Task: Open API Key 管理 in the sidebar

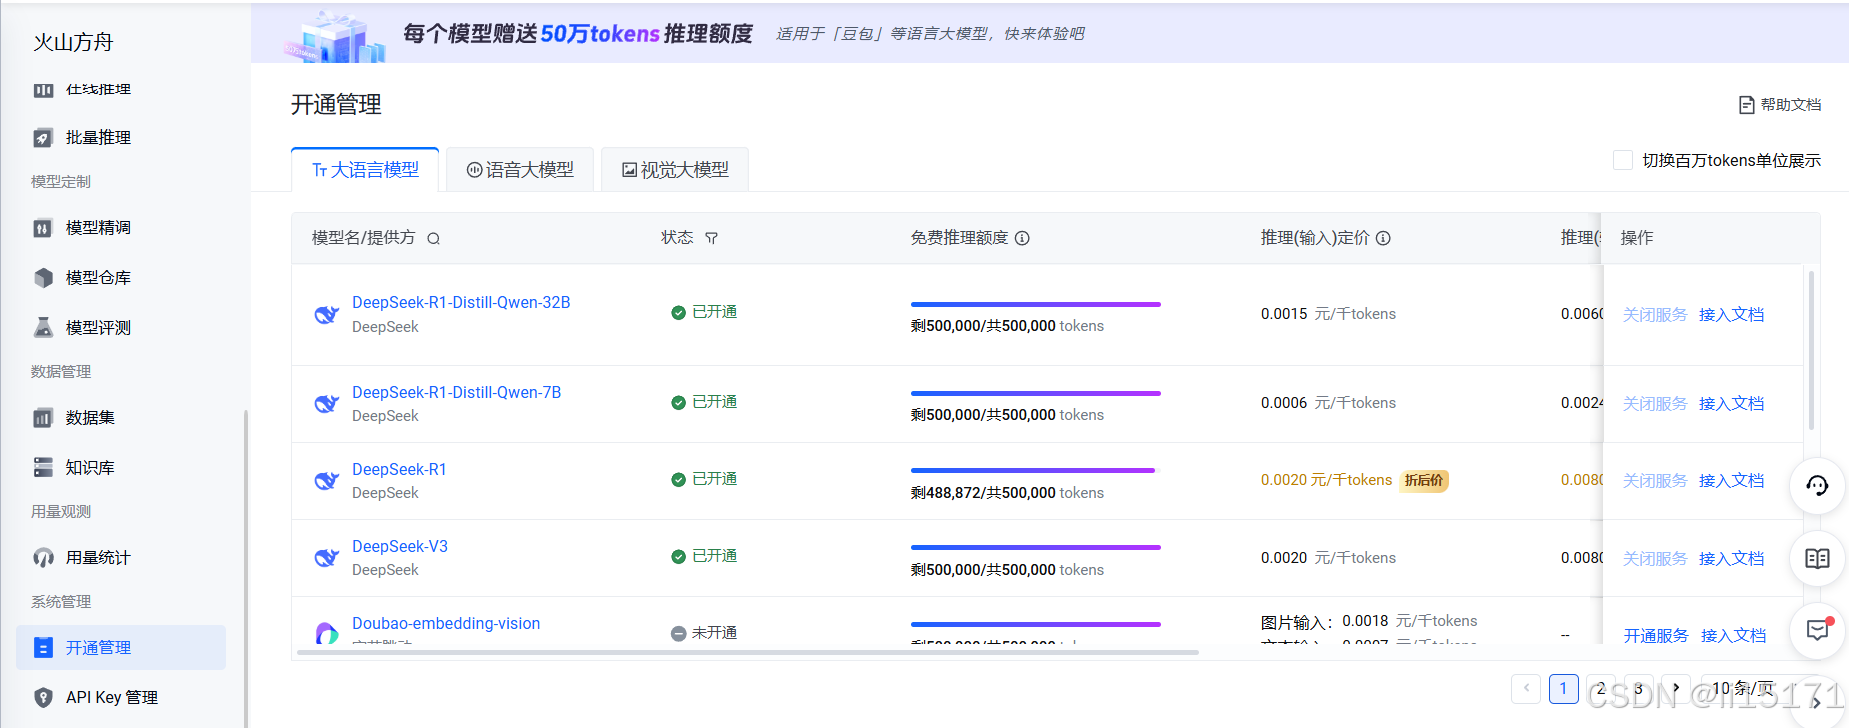Action: tap(121, 698)
